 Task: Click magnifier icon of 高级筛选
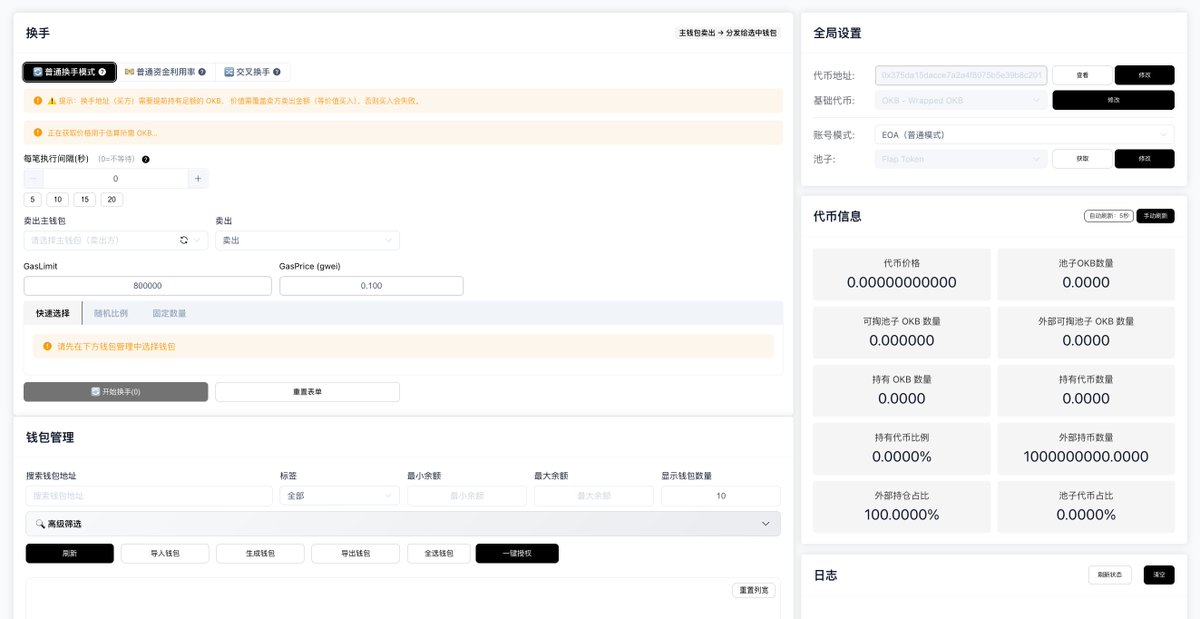(x=40, y=524)
